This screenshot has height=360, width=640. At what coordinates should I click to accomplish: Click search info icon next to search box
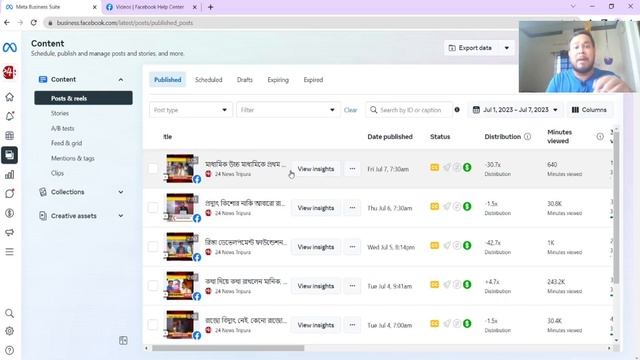(x=457, y=110)
